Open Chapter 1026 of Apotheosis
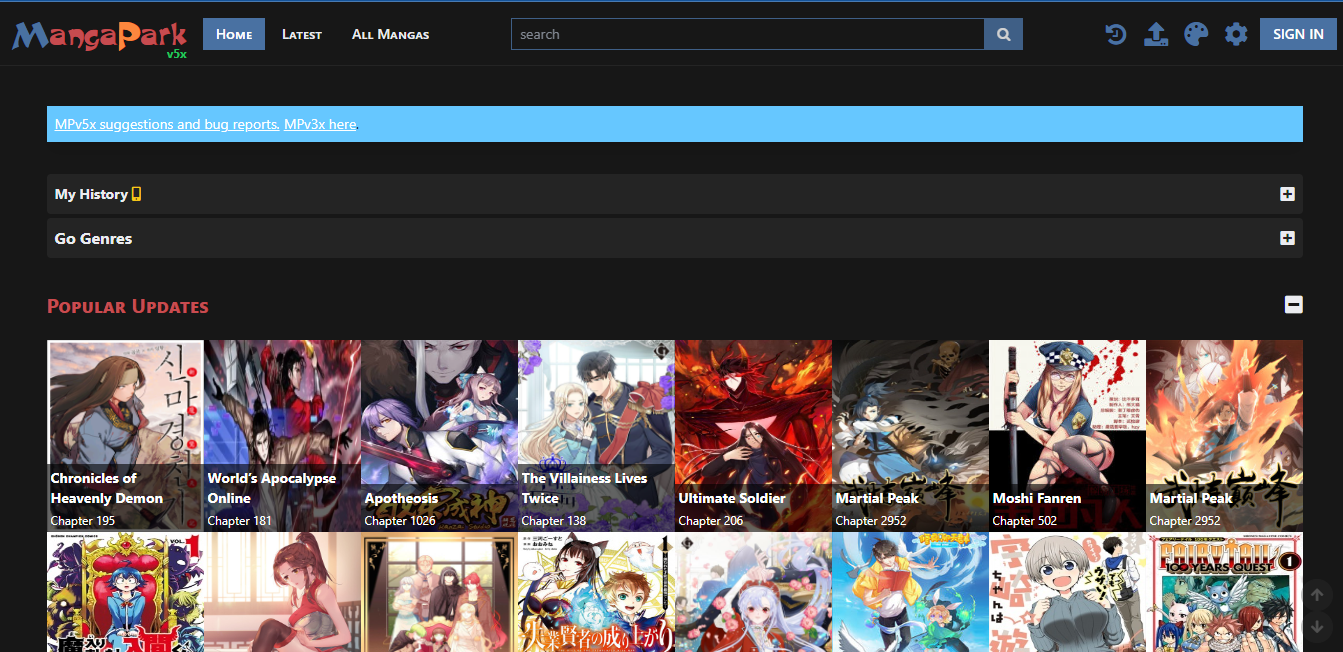The image size is (1343, 652). point(400,521)
